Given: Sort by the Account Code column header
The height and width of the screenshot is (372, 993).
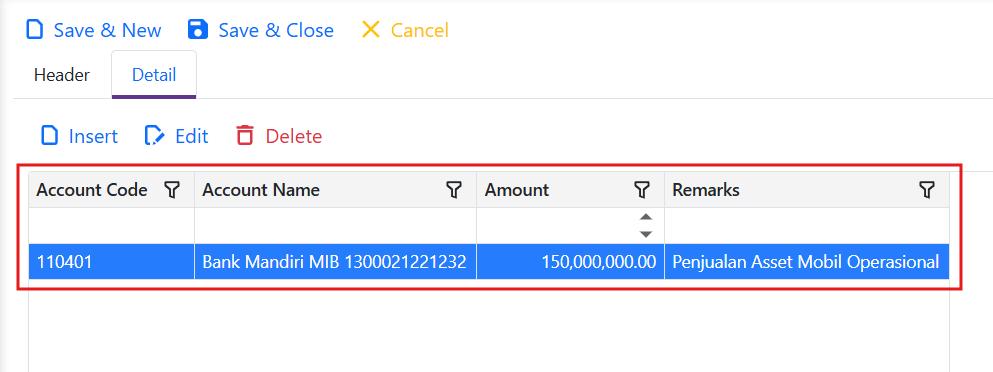Looking at the screenshot, I should point(92,189).
